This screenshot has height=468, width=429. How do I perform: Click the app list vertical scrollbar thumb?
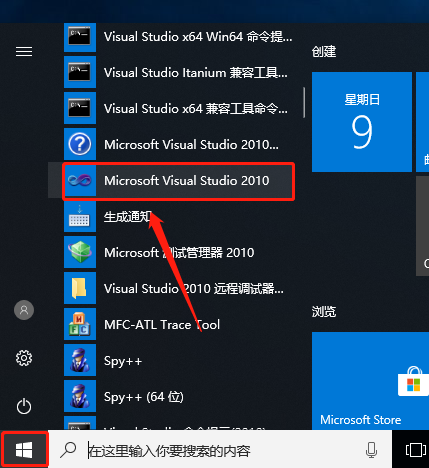pyautogui.click(x=304, y=103)
